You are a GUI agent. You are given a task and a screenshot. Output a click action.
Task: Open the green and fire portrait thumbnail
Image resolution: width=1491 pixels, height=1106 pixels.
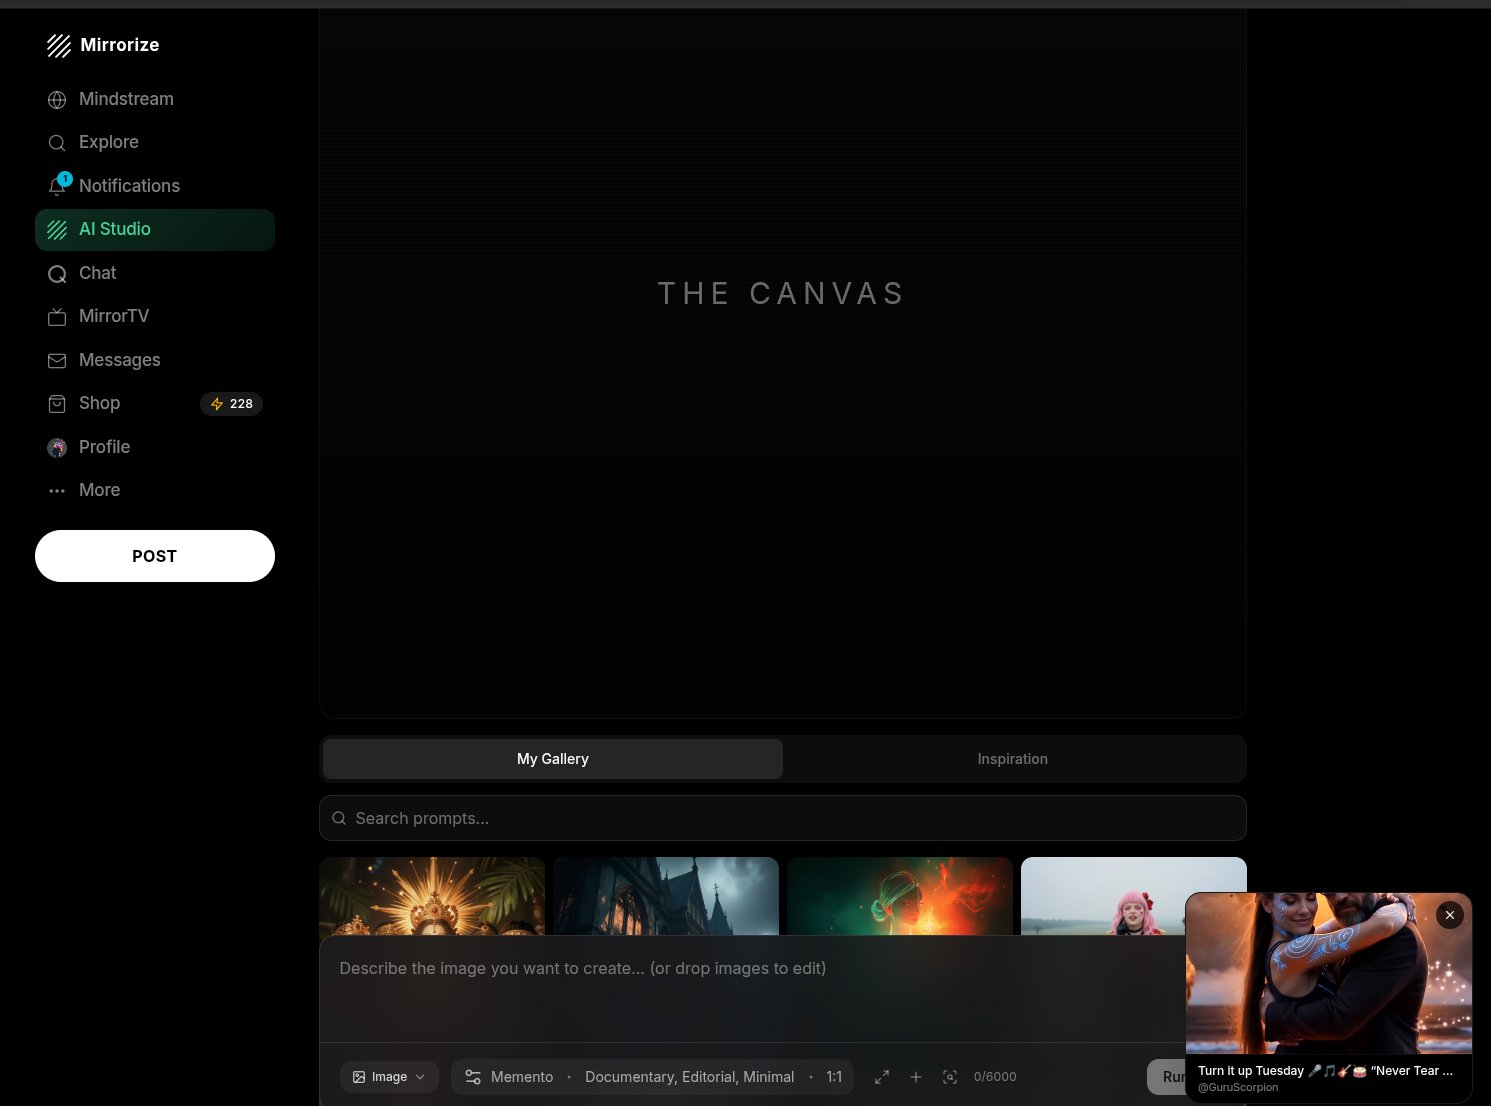900,896
